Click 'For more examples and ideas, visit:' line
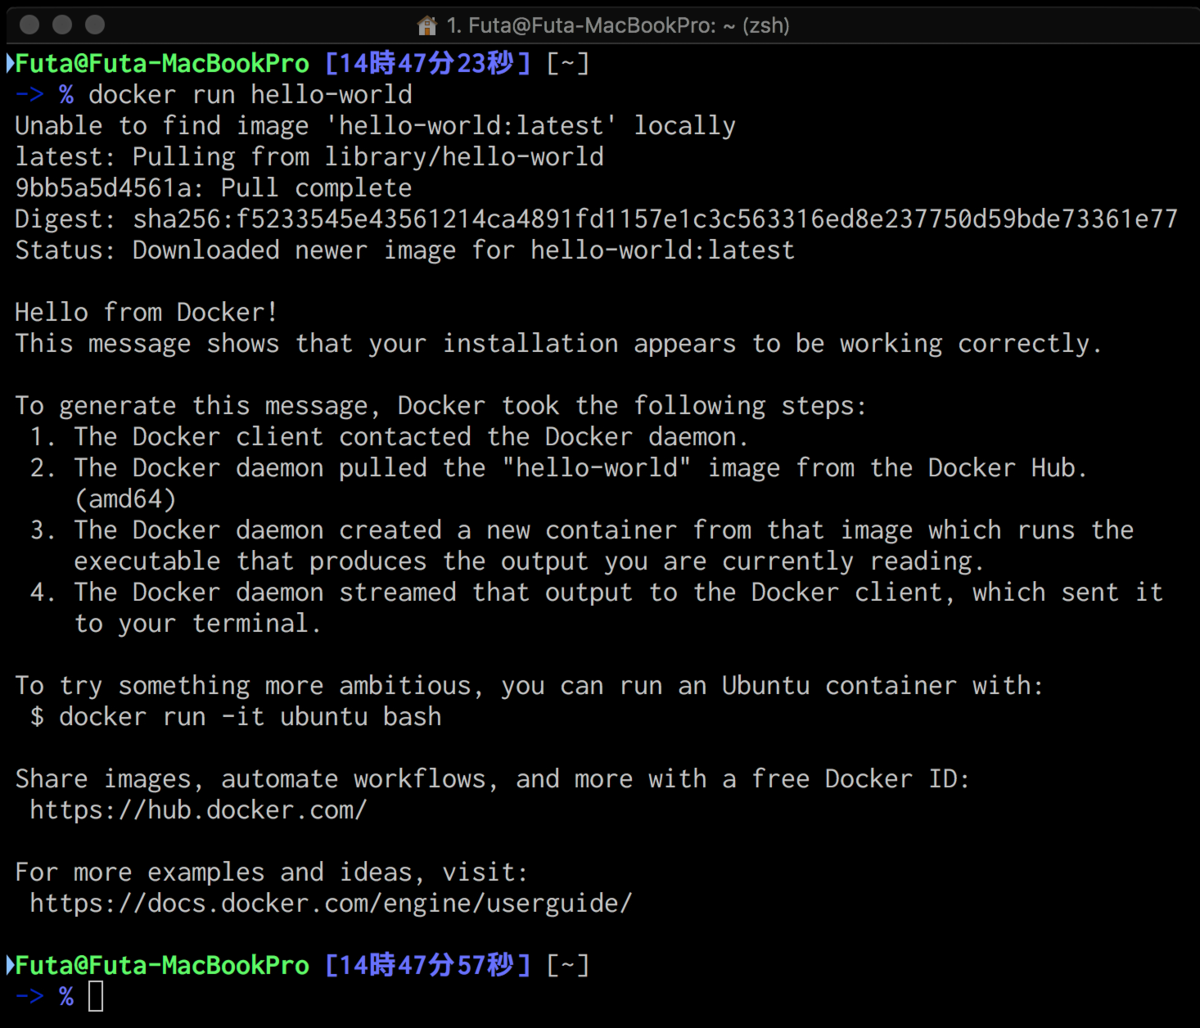This screenshot has width=1200, height=1028. click(272, 872)
